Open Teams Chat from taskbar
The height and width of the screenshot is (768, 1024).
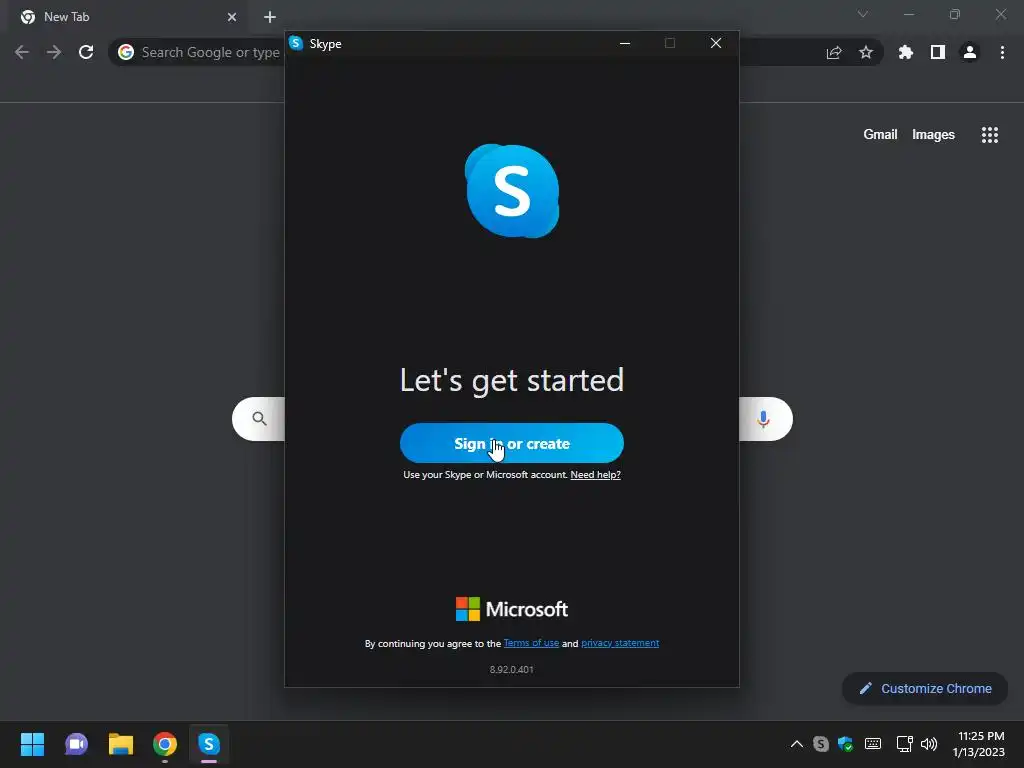coord(76,744)
